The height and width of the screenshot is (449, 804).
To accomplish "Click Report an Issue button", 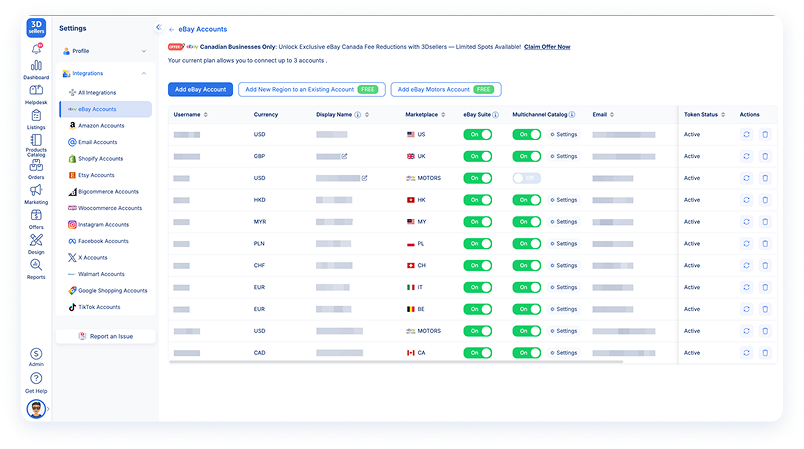I will point(106,336).
